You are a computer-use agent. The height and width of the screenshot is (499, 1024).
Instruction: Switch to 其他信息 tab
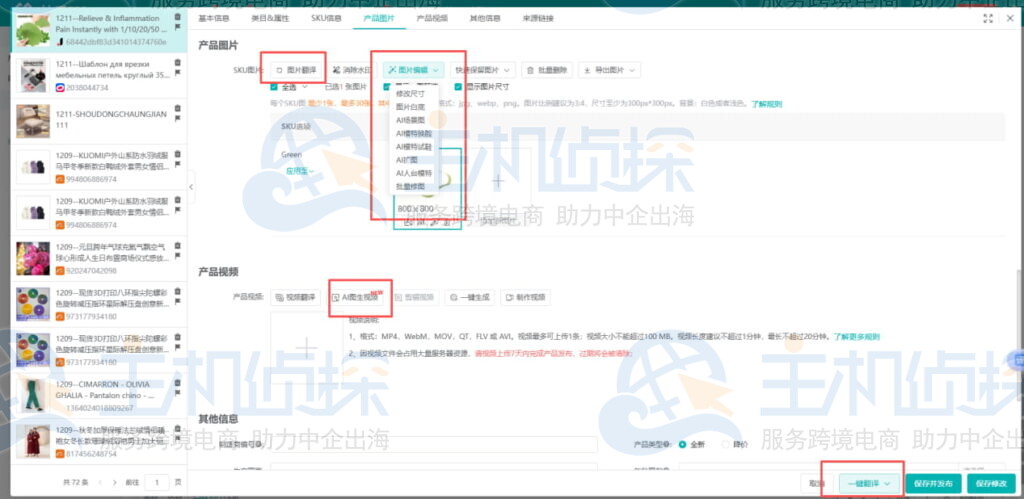(x=485, y=18)
